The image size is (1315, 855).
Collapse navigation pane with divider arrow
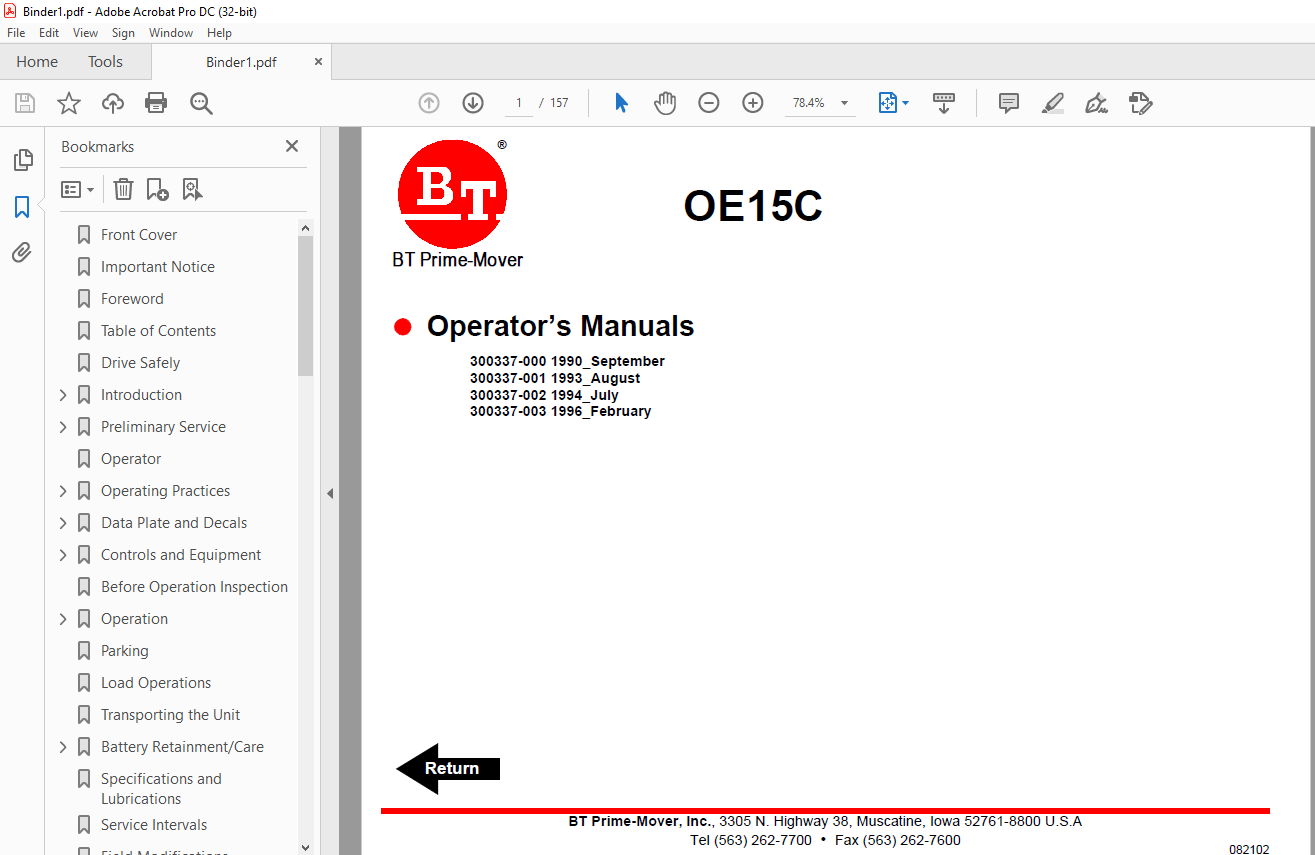coord(329,493)
